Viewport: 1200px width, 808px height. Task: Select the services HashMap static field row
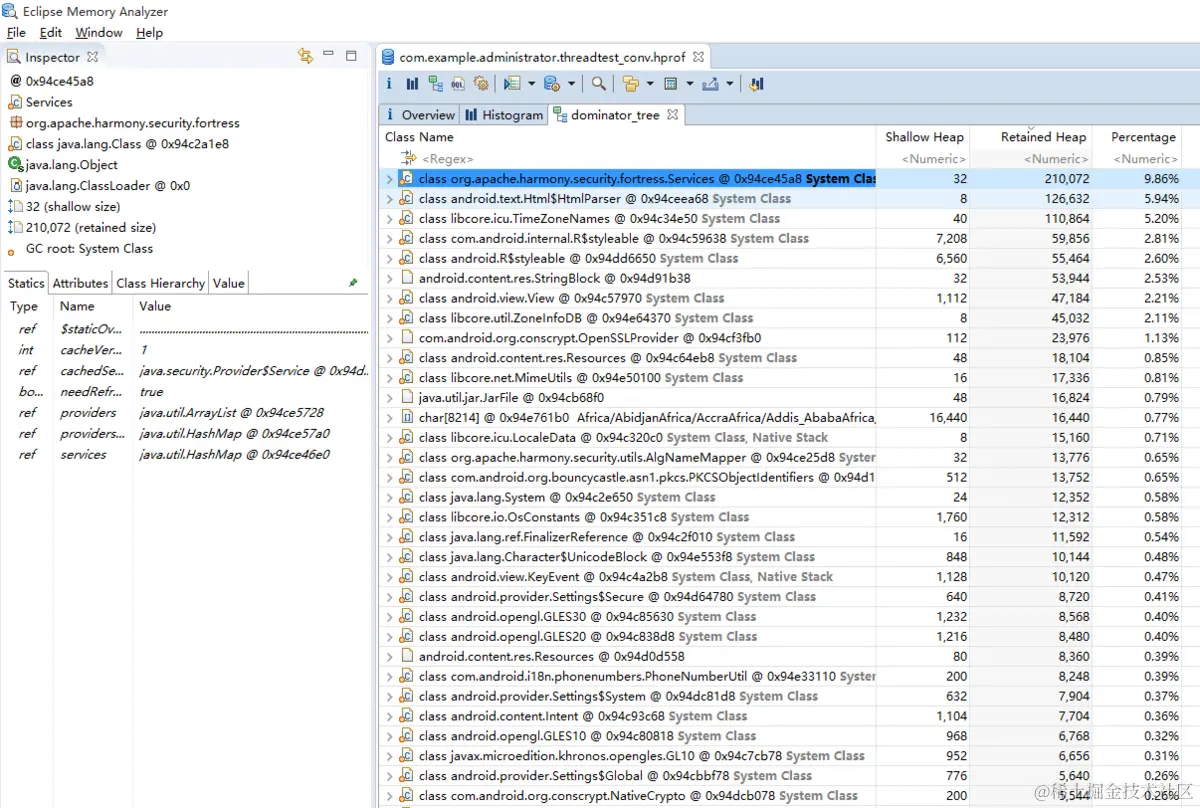(186, 455)
